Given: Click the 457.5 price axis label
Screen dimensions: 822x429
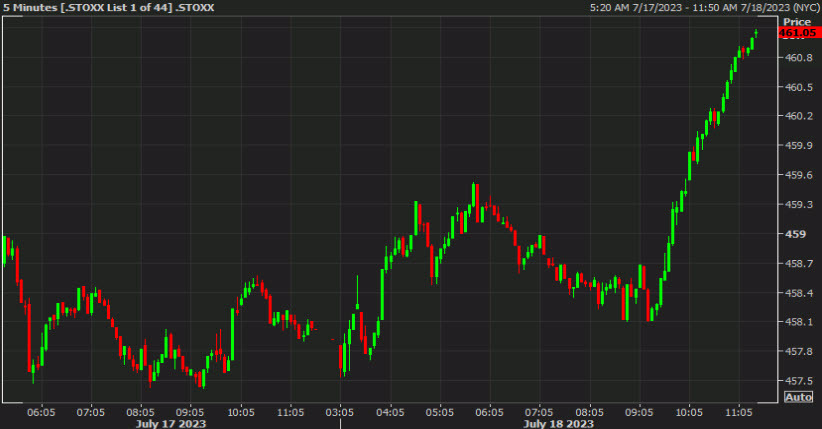Looking at the screenshot, I should (798, 380).
